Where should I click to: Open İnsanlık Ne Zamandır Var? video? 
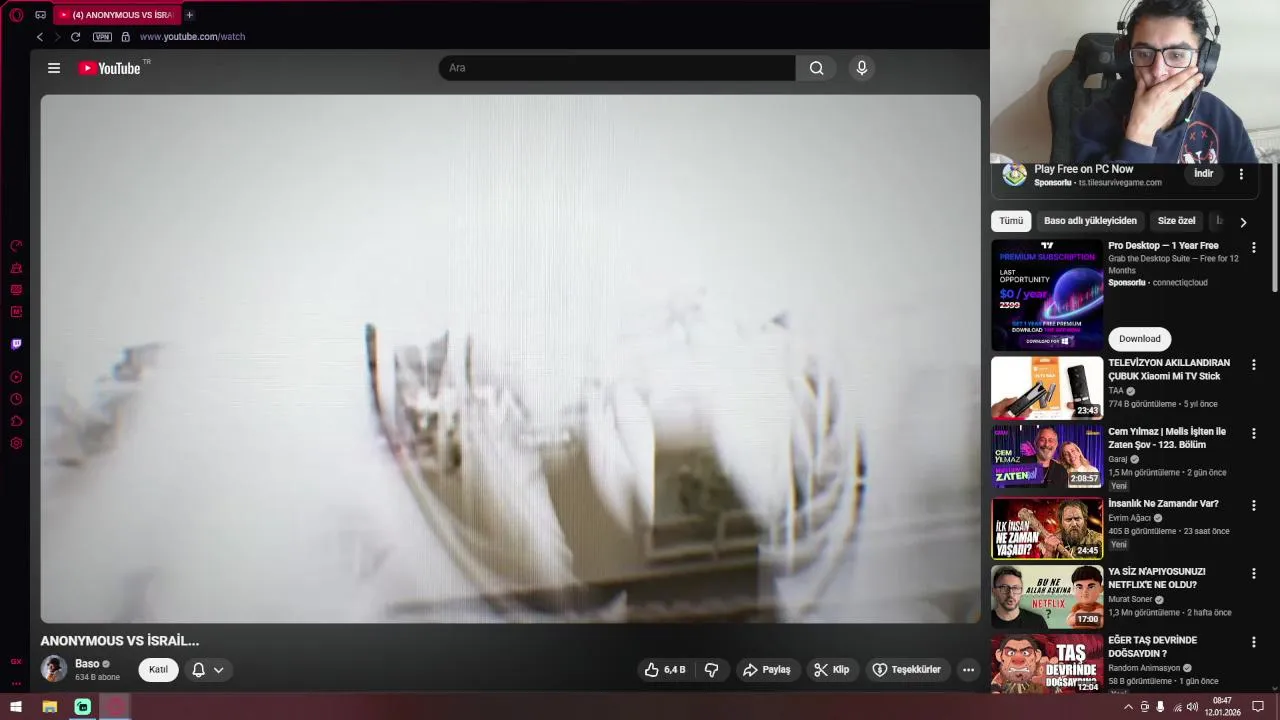coord(1047,528)
